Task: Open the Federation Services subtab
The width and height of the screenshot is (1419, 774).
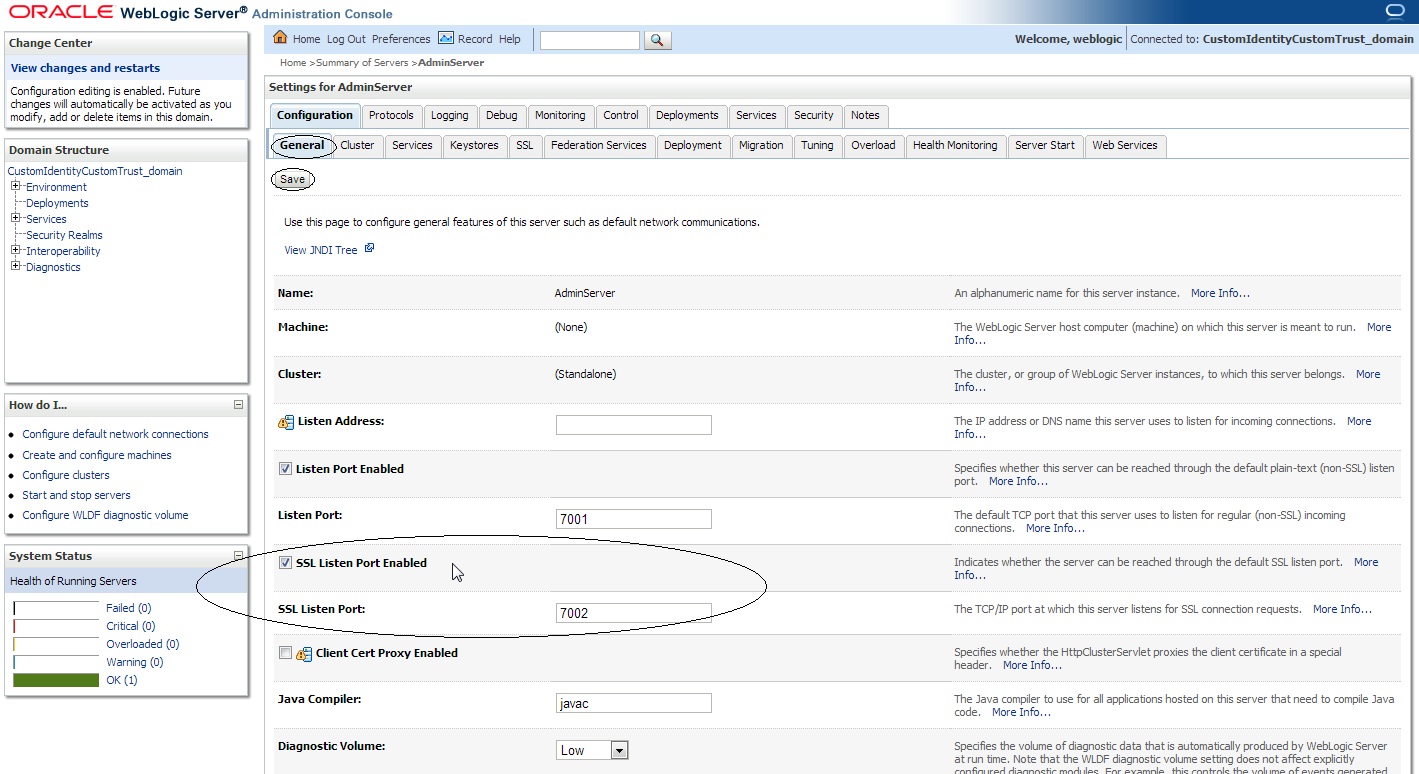Action: click(x=599, y=145)
